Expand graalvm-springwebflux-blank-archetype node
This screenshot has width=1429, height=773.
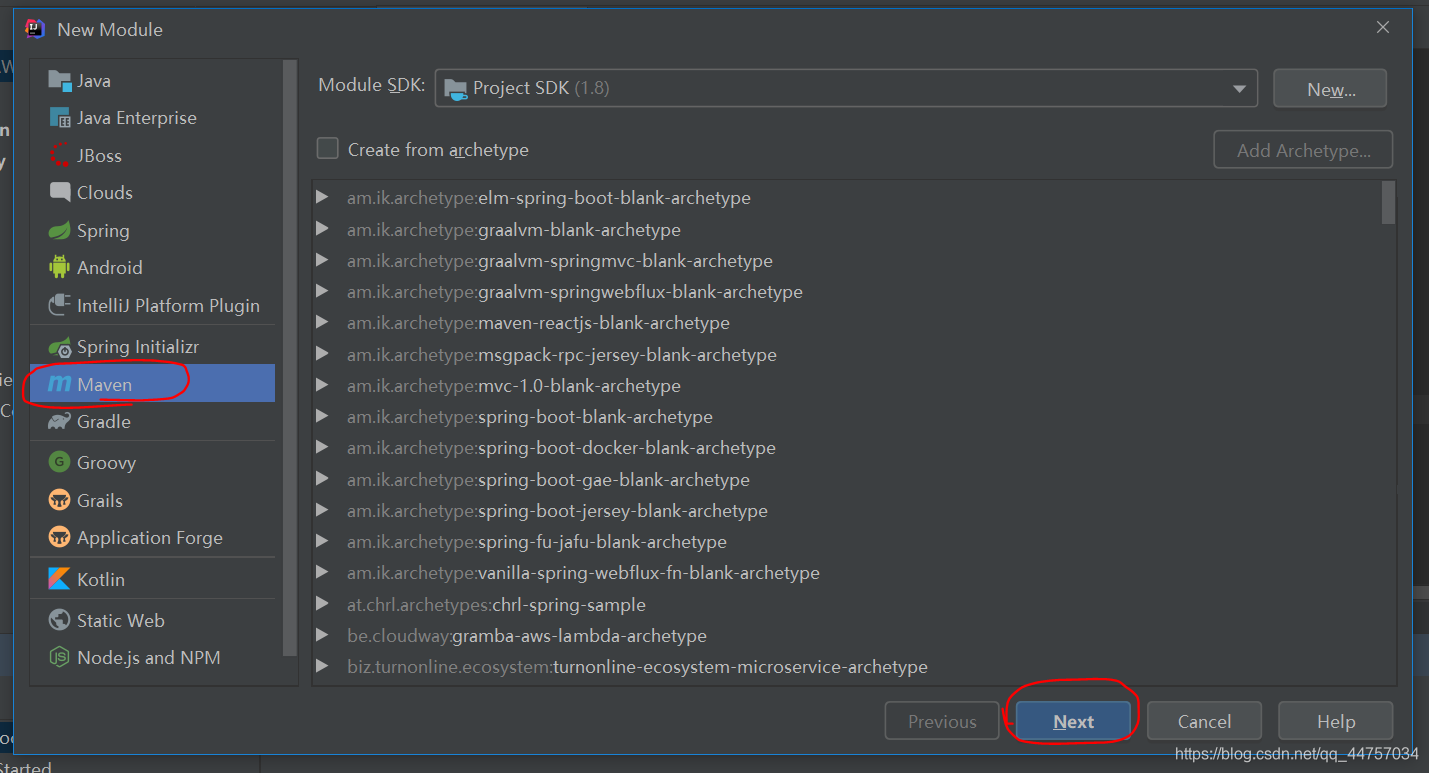322,291
